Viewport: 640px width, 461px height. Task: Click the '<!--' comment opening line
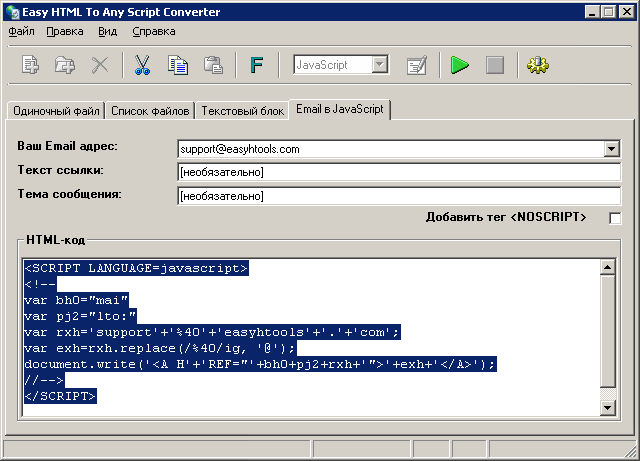point(40,284)
